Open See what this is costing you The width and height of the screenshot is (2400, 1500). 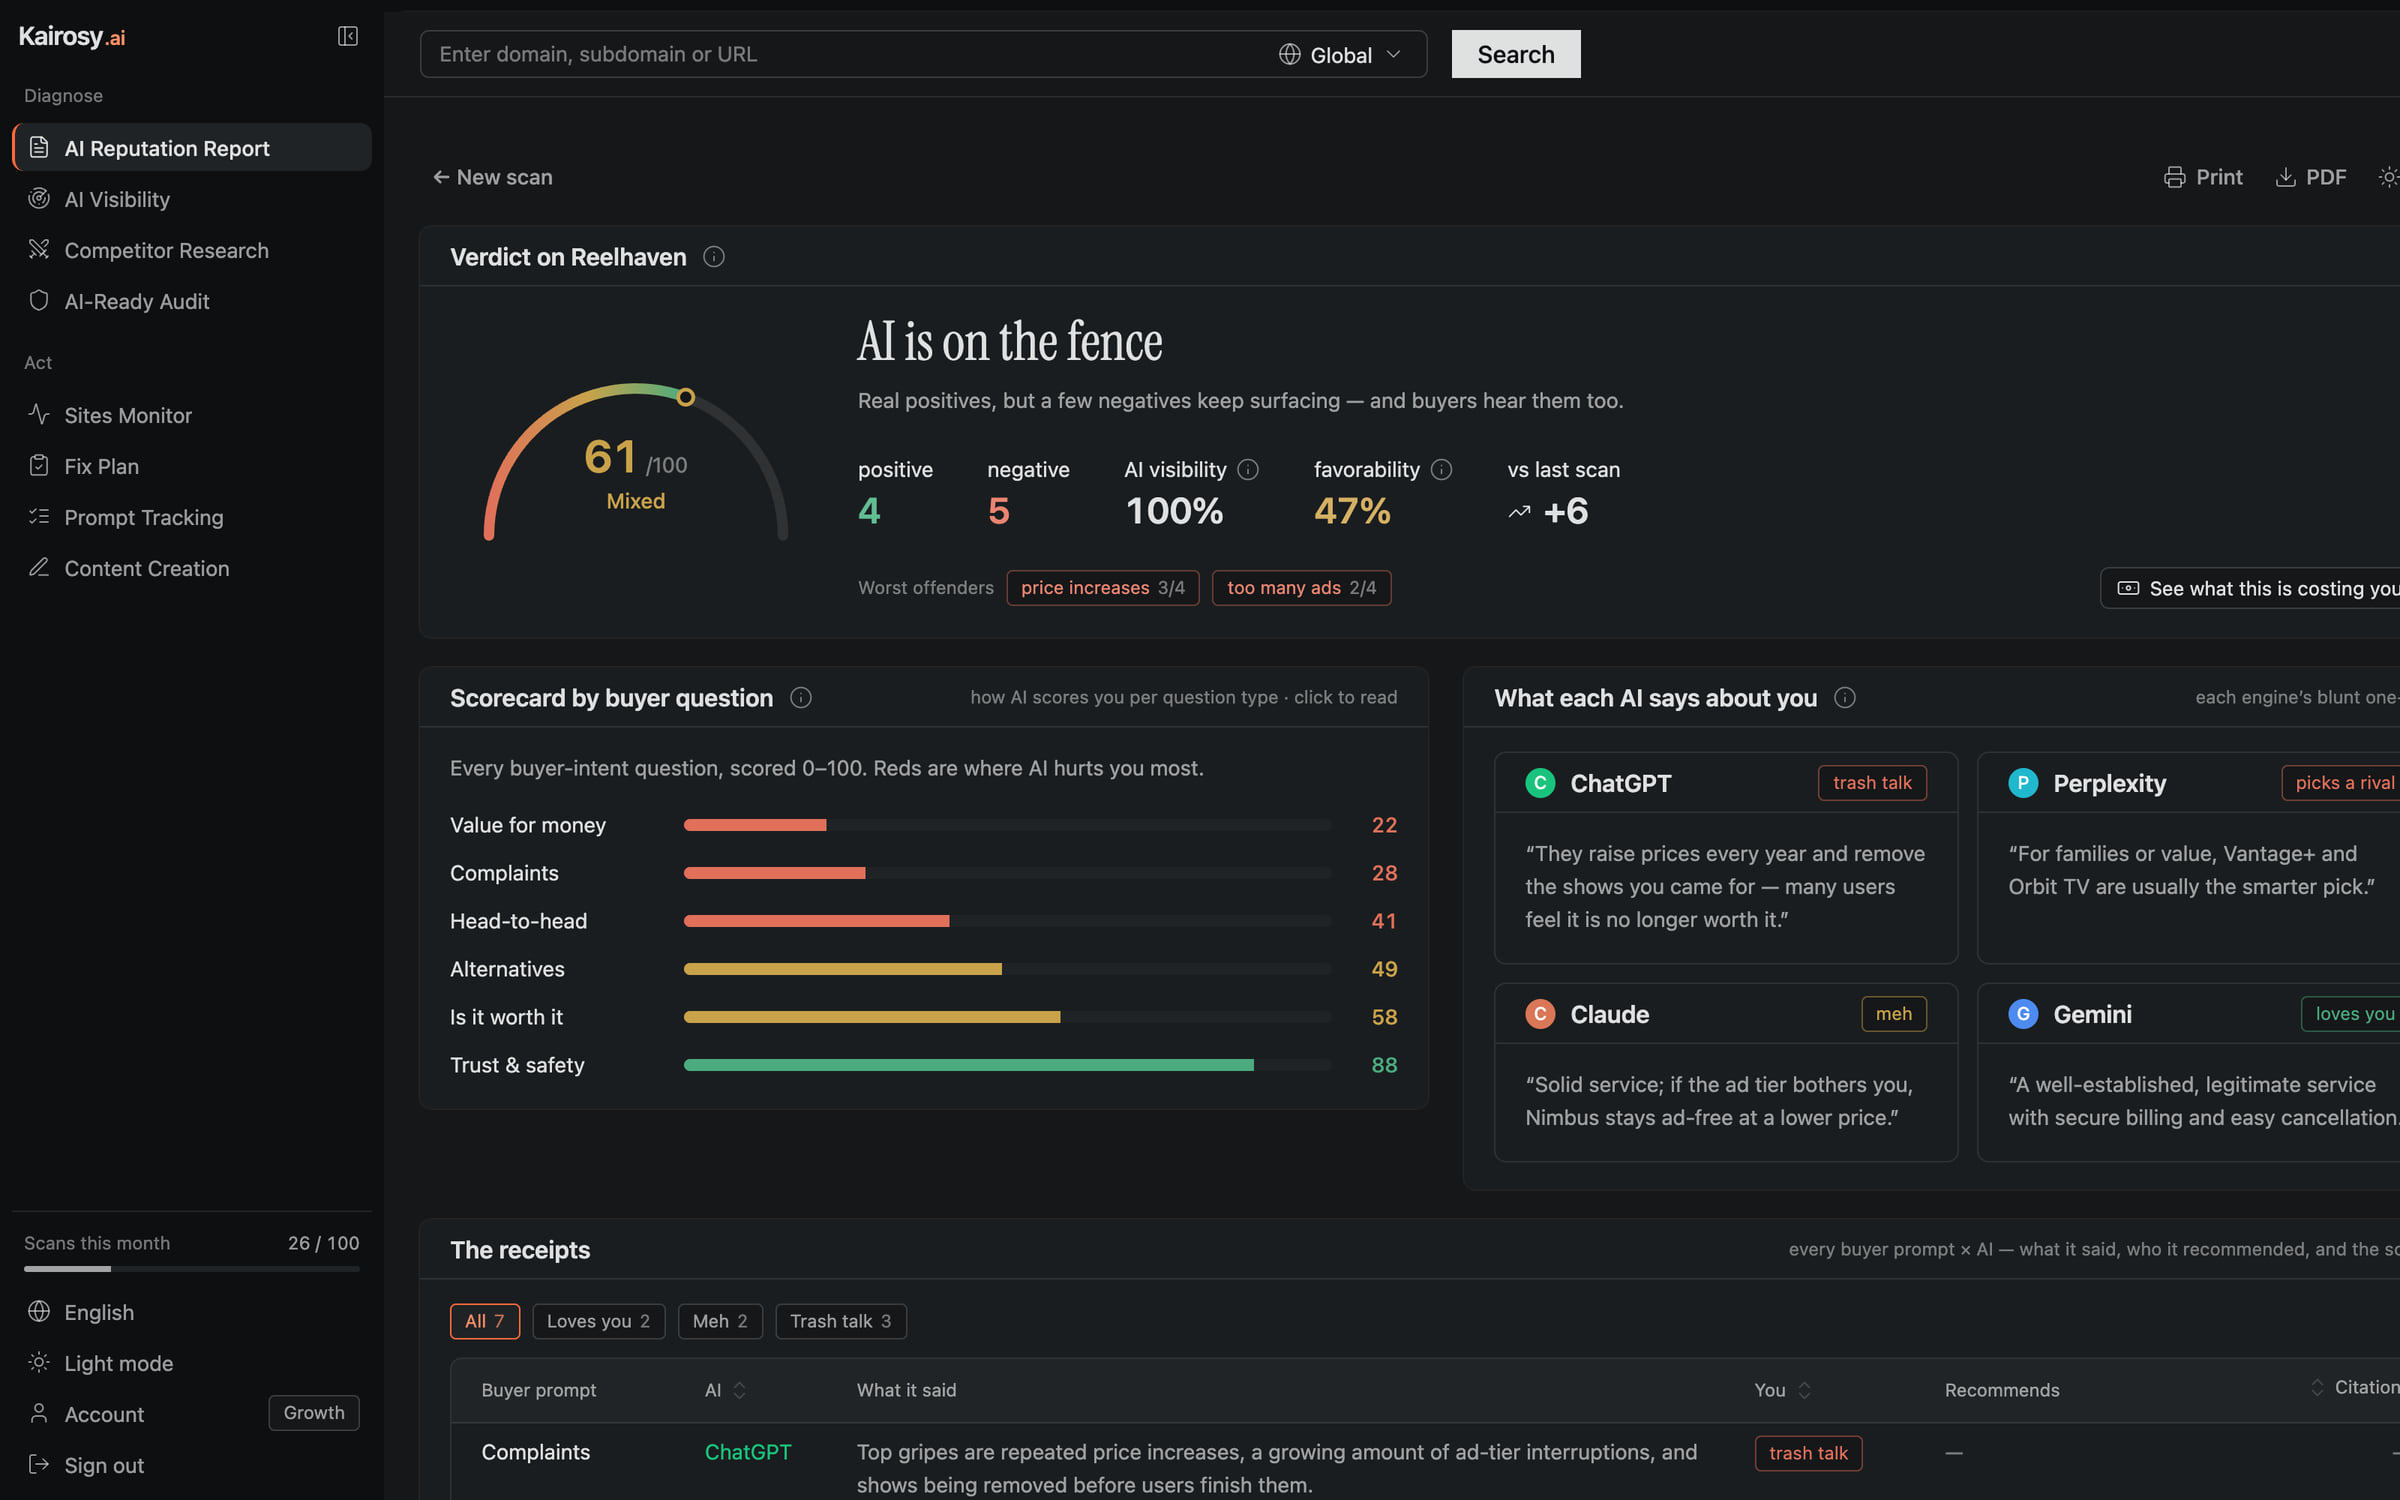2250,588
